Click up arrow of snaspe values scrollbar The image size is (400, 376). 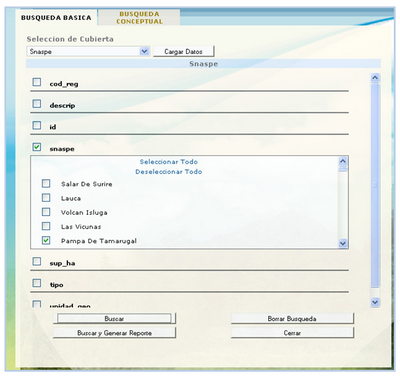(x=343, y=161)
